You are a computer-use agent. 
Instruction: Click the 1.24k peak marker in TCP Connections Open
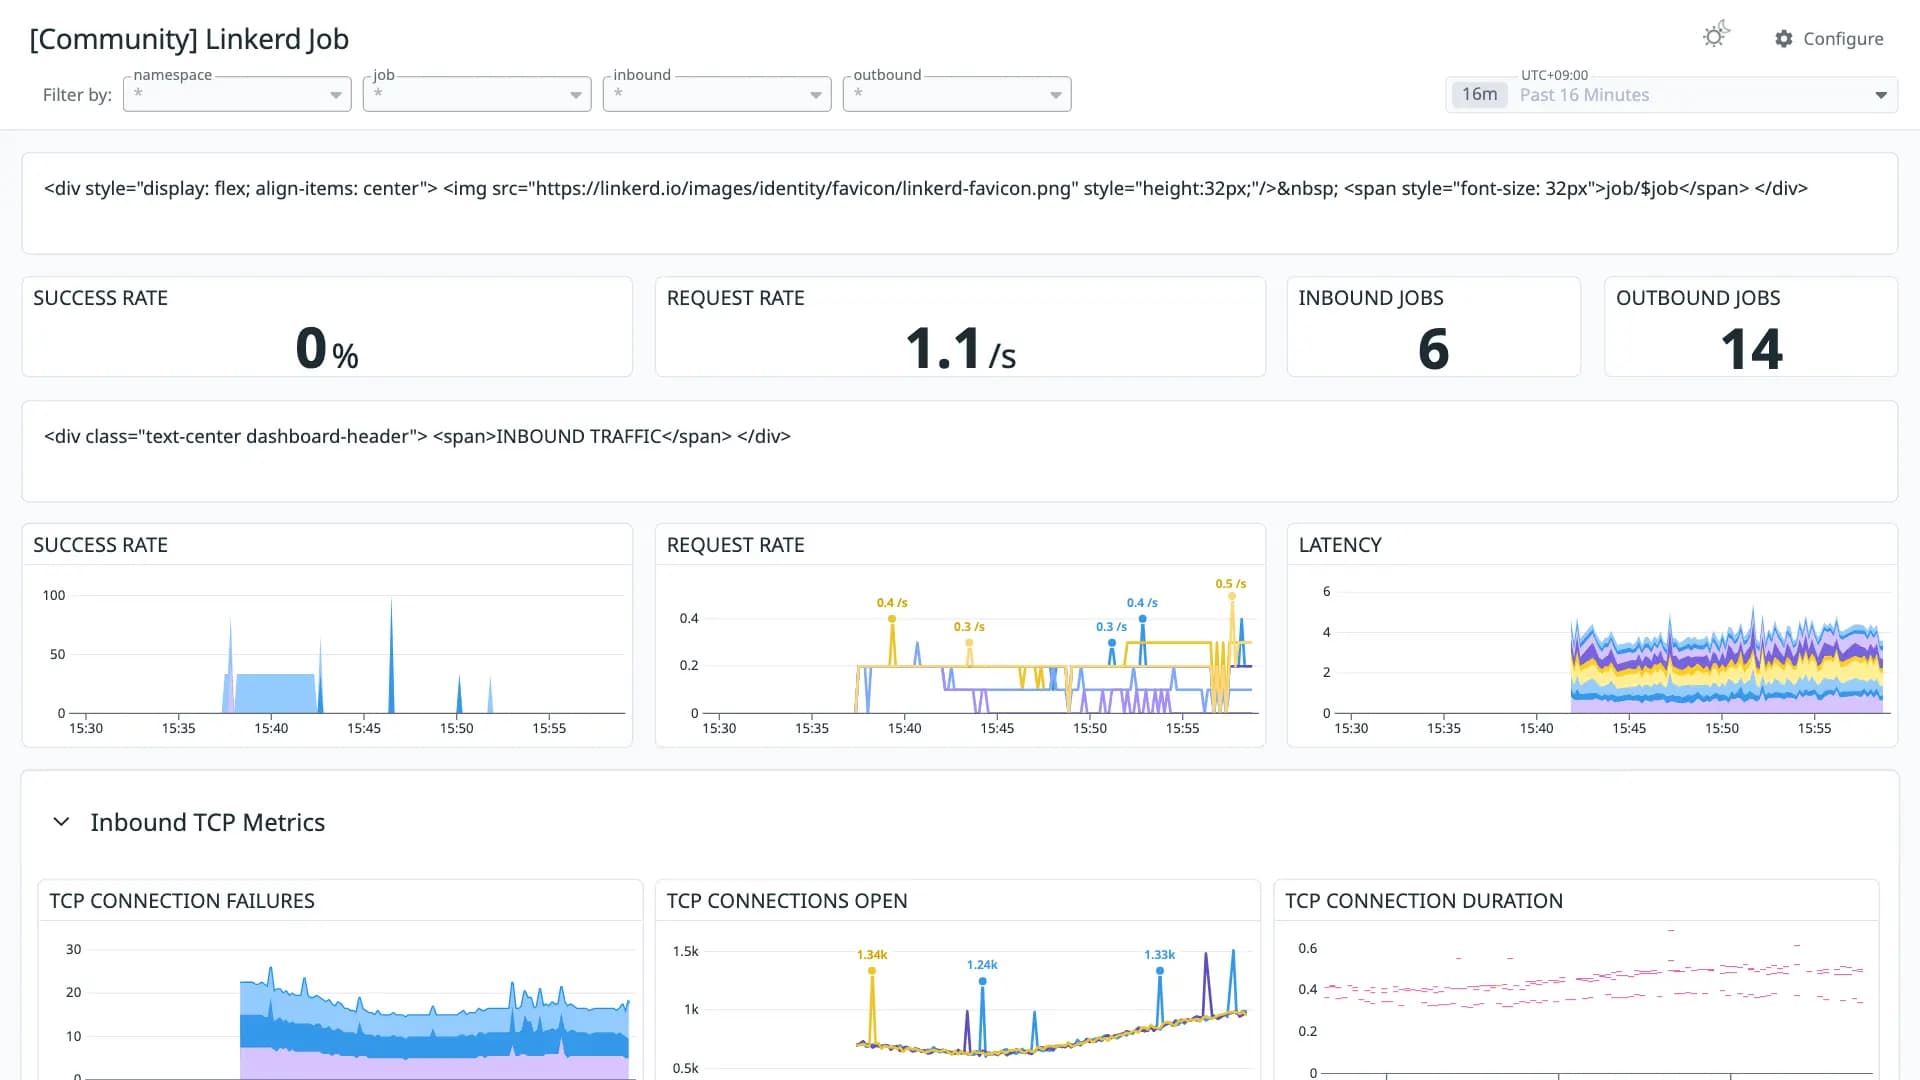coord(983,981)
